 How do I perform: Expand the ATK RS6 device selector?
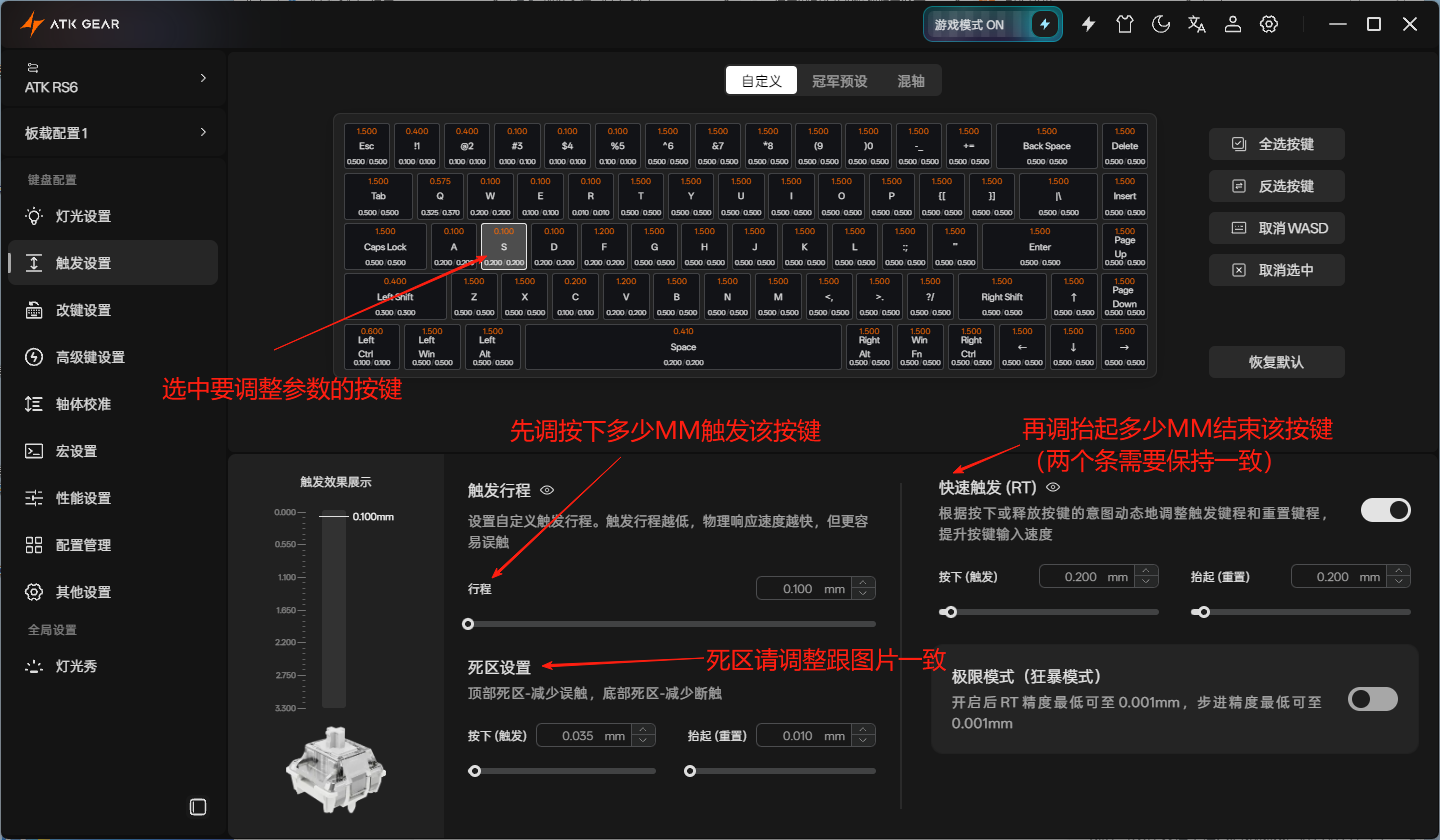pyautogui.click(x=203, y=78)
